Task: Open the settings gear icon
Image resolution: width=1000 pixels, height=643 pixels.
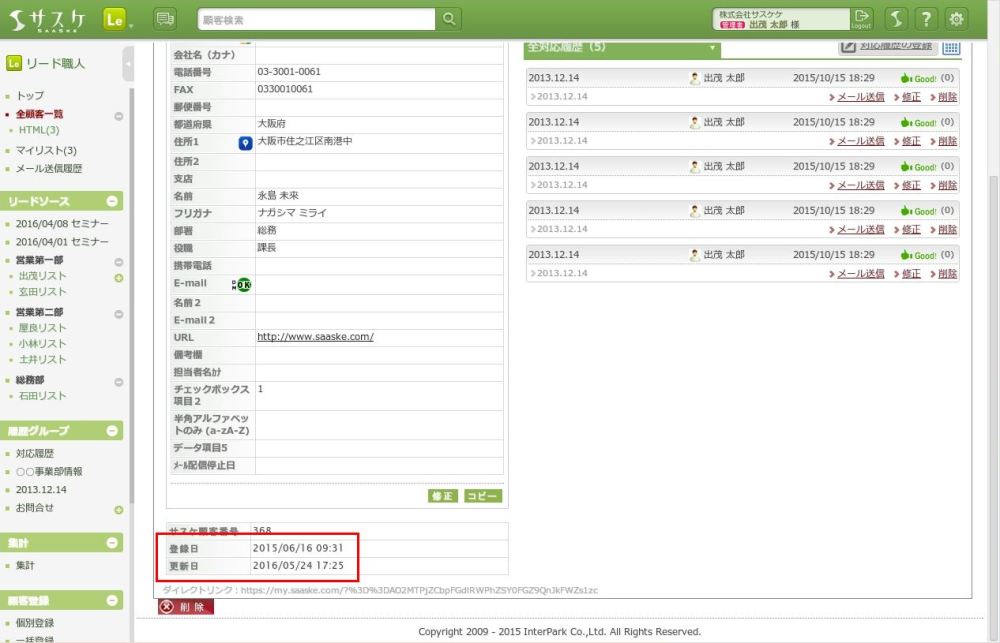Action: [x=957, y=19]
